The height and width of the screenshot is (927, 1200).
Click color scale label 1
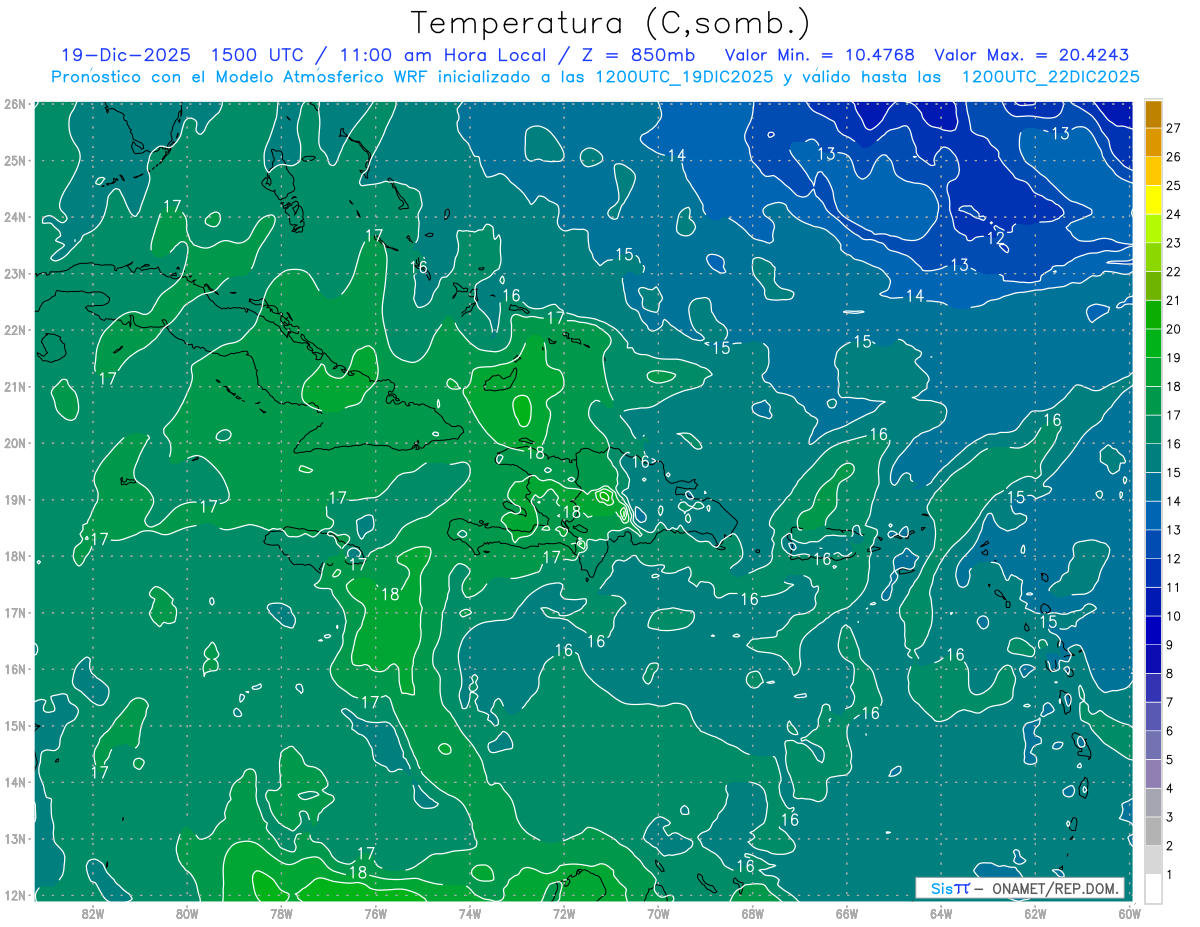[1169, 874]
